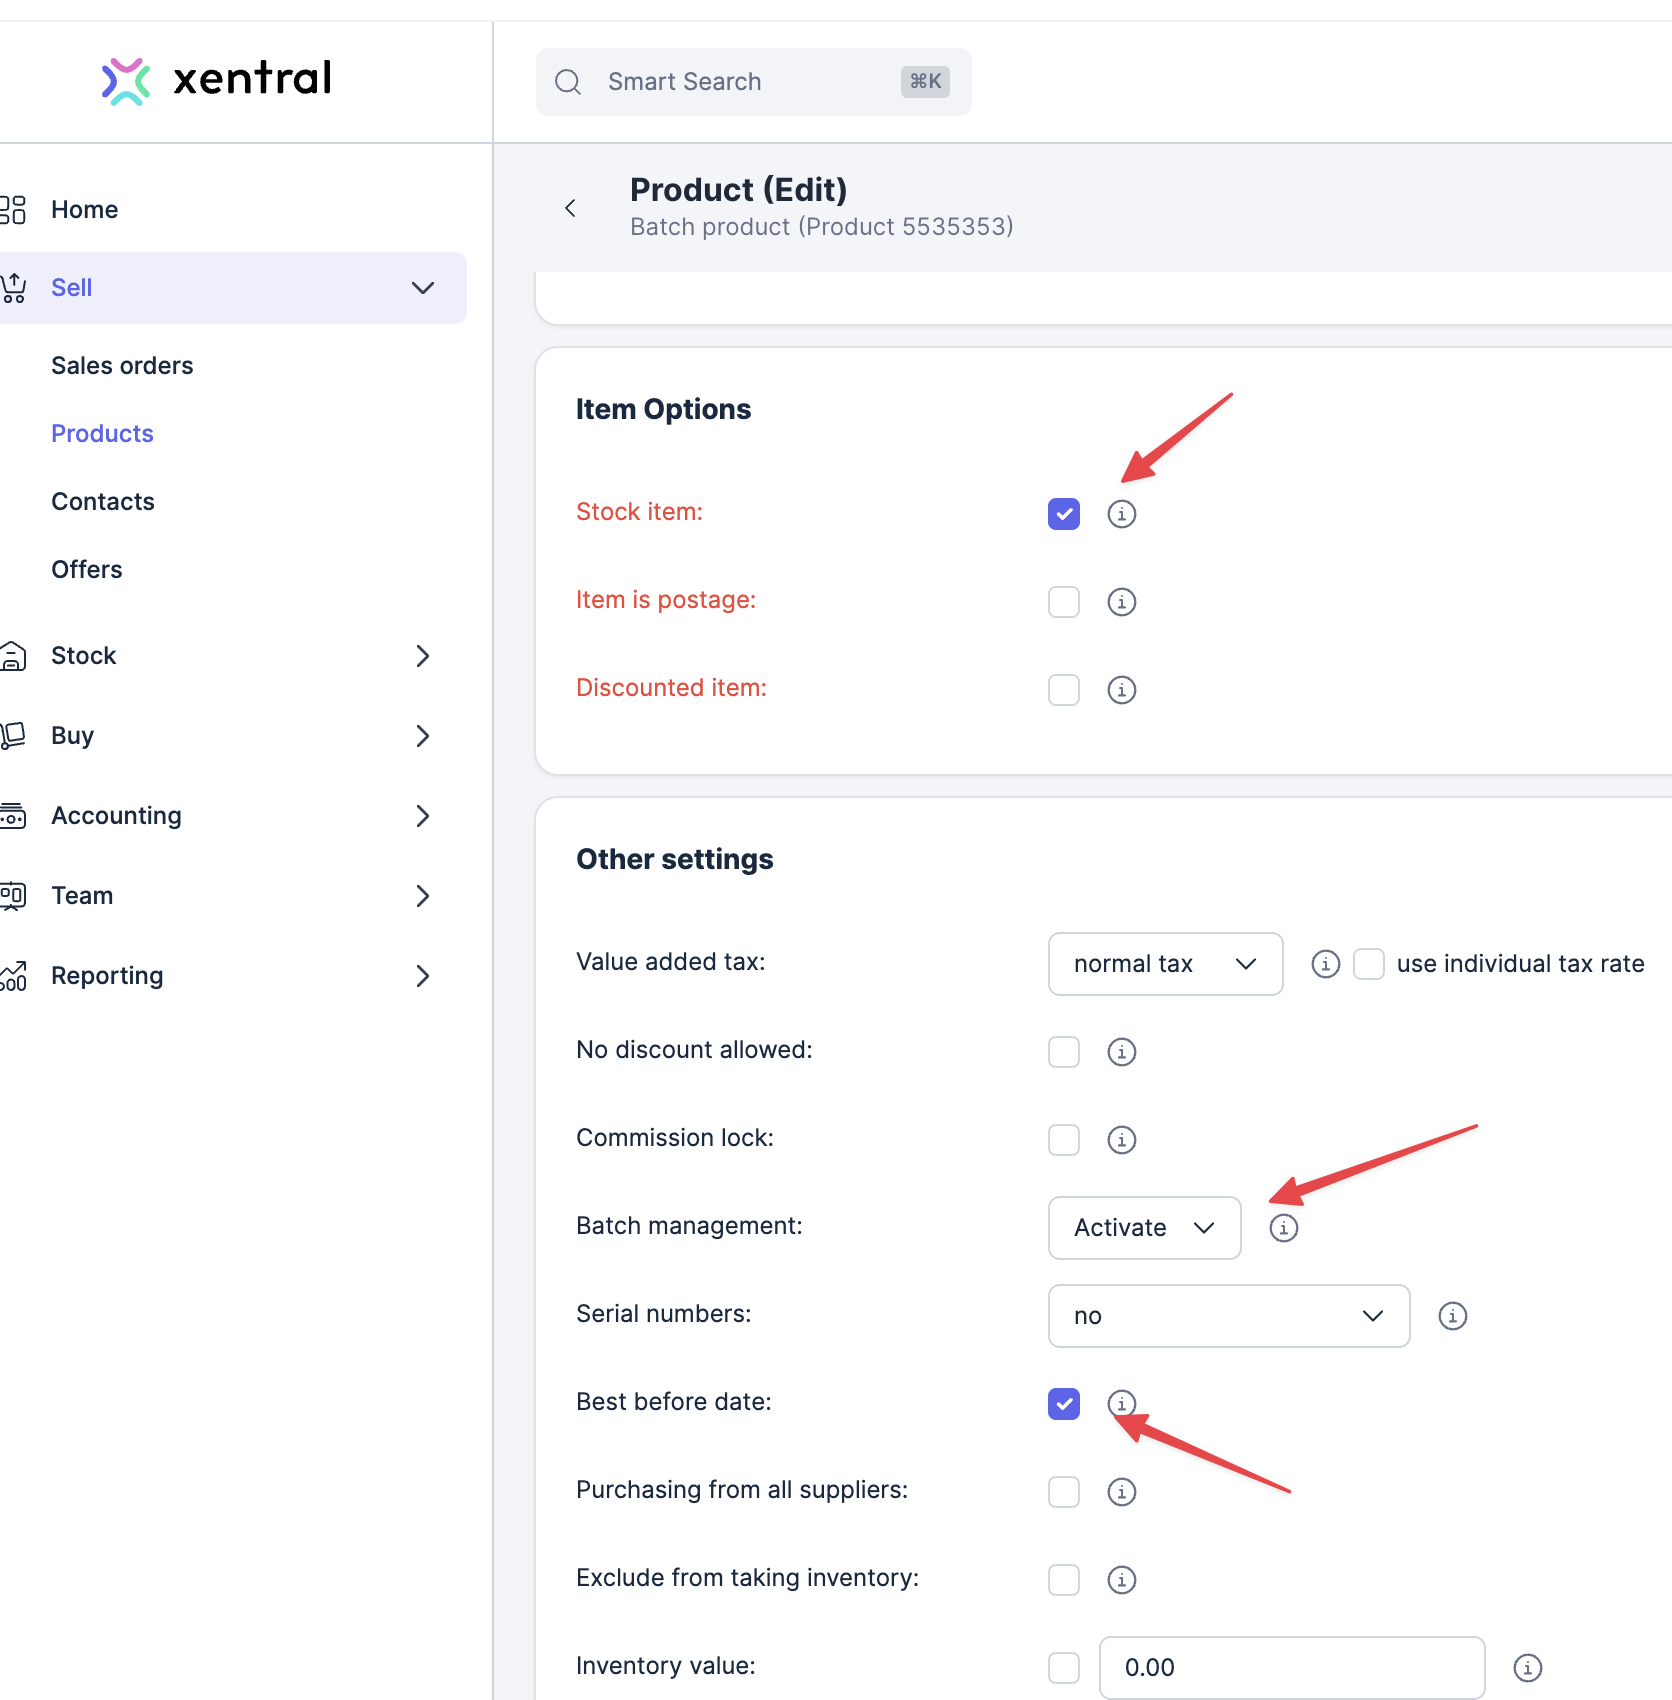Click the Smart Search magnifier icon

(568, 82)
